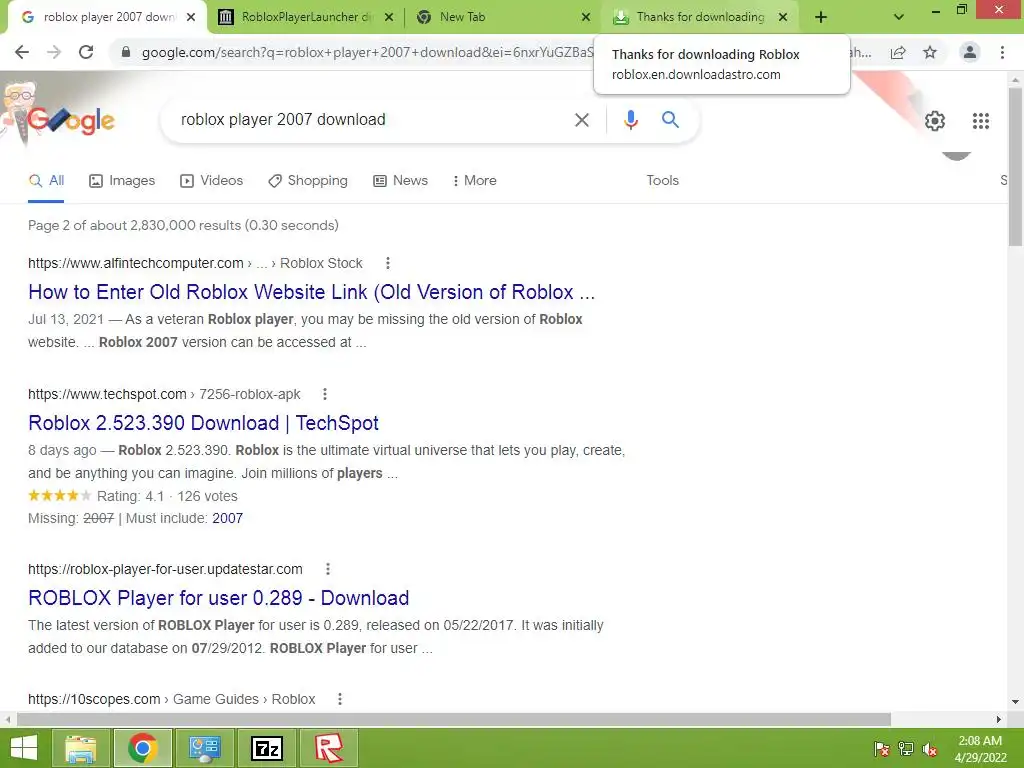Click the network tray icon
Screen dimensions: 1024x768
[x=906, y=749]
